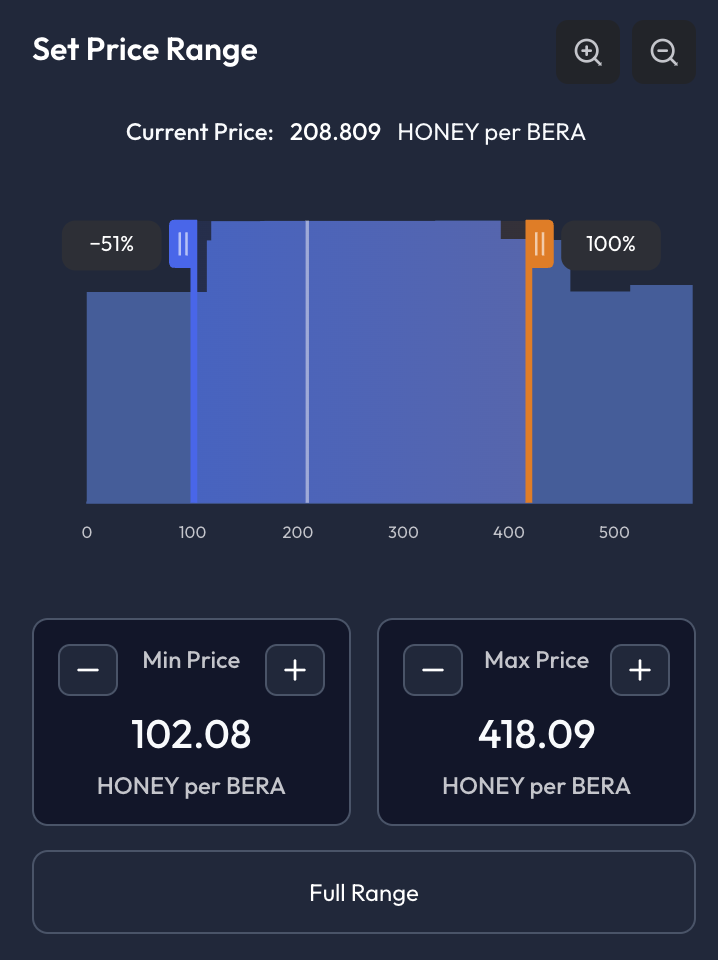Click the current price value 208.809
The image size is (718, 960).
click(x=335, y=132)
